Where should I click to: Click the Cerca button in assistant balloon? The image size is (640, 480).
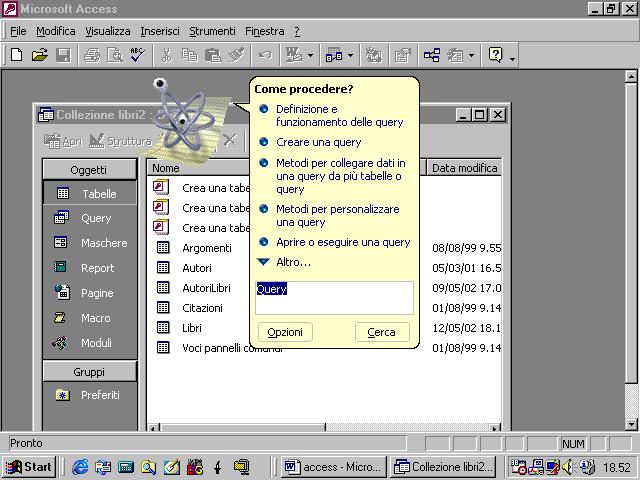click(x=382, y=332)
